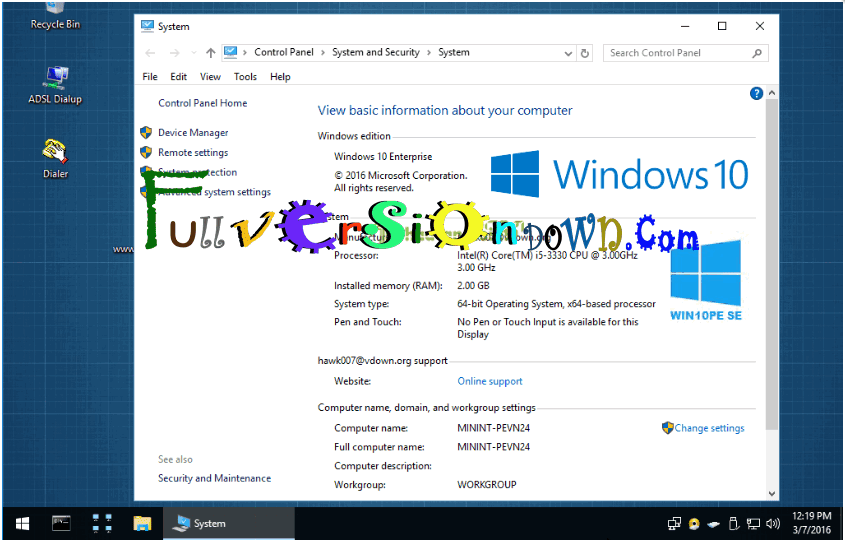This screenshot has width=845, height=541.
Task: Click the drive tray icon
Action: pos(714,524)
